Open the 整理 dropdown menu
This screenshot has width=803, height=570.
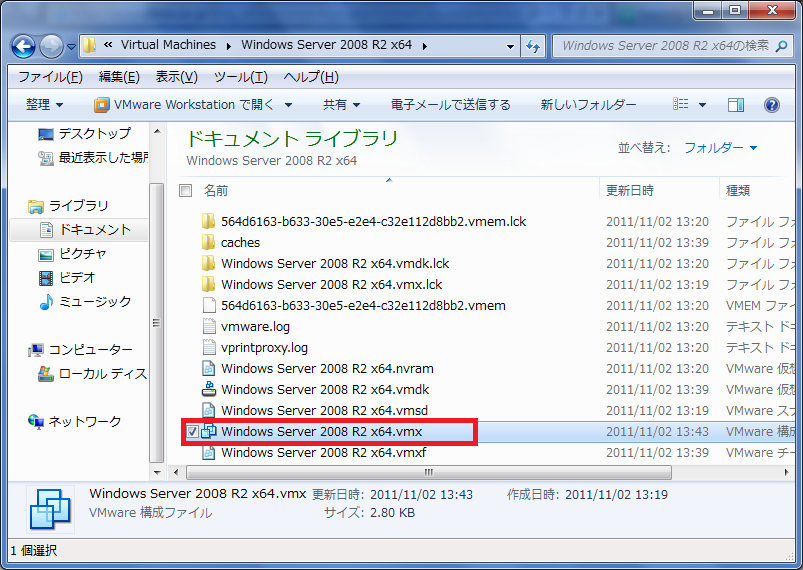(45, 104)
